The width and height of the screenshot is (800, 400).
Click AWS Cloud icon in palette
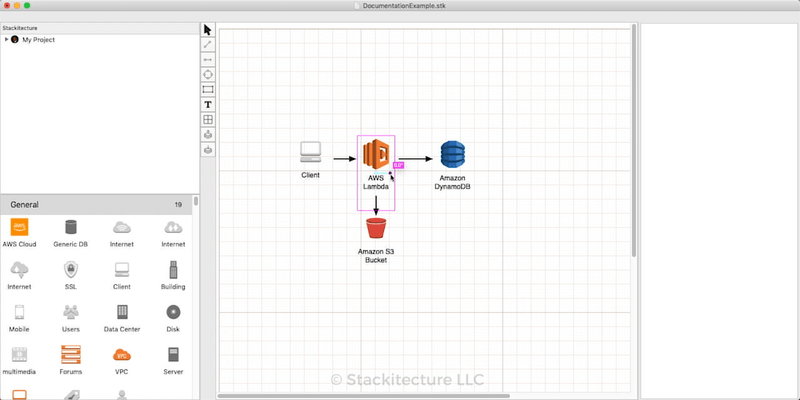pyautogui.click(x=20, y=227)
